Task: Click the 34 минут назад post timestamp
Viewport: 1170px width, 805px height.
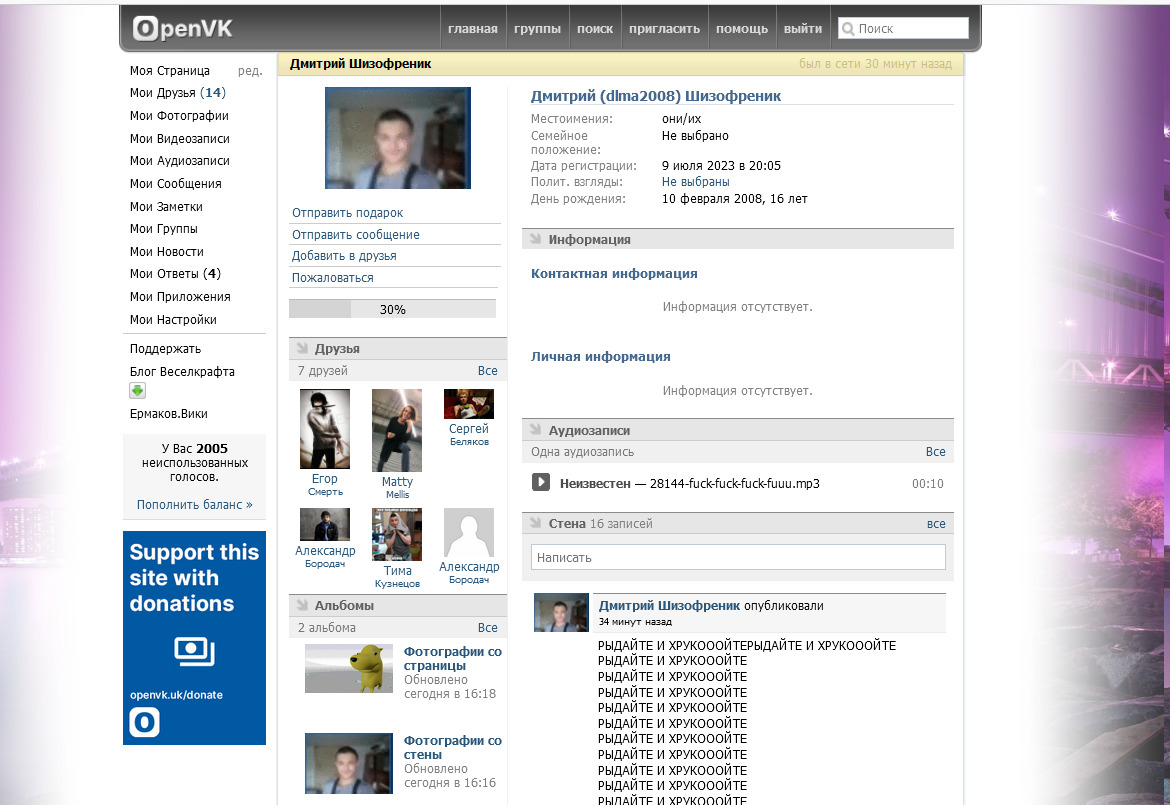Action: click(635, 621)
